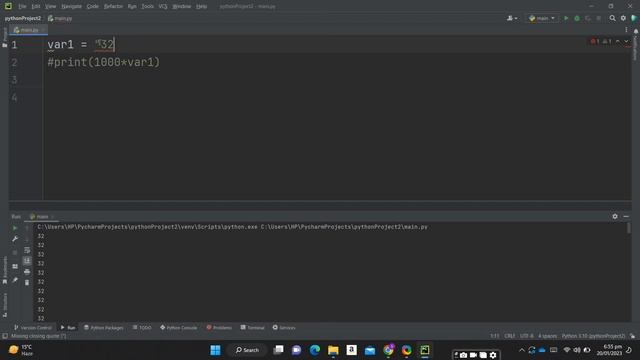Viewport: 640px width, 360px height.
Task: Open Terminal tool window
Action: tap(253, 327)
